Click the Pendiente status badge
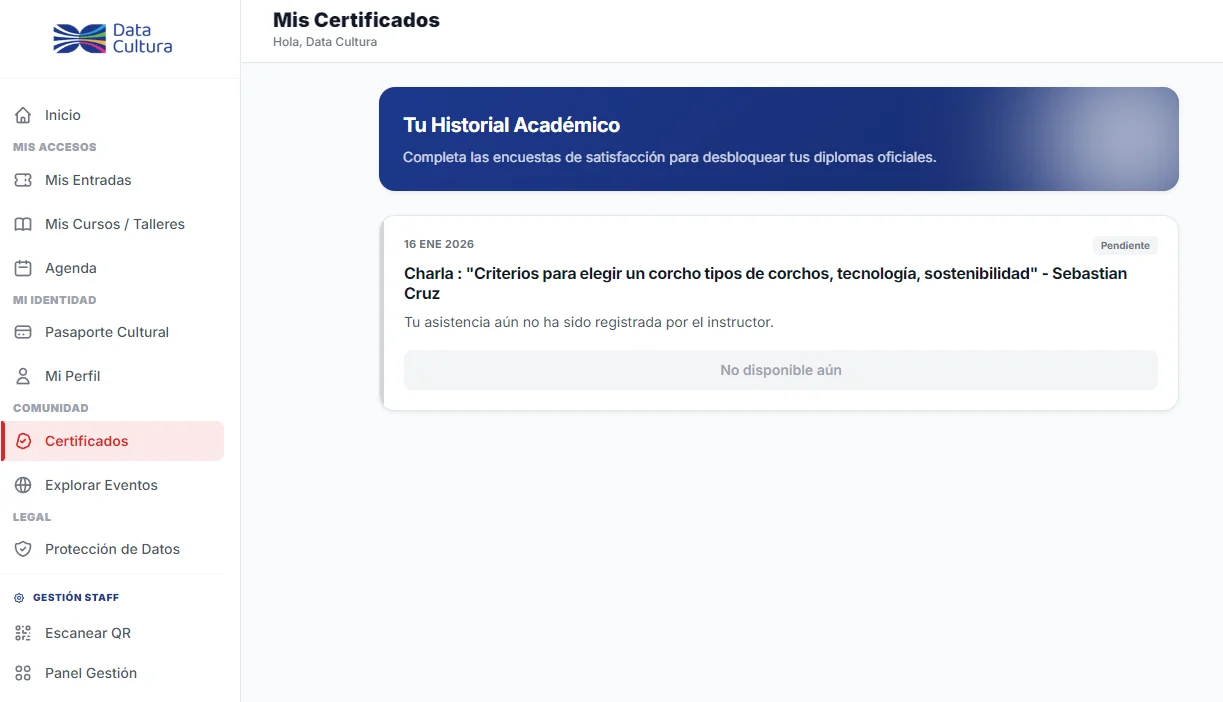 coord(1124,245)
